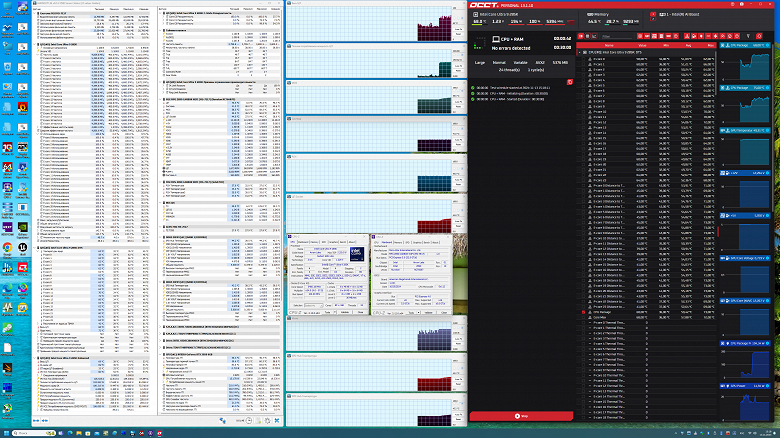Image resolution: width=780 pixels, height=438 pixels.
Task: Open OCCT red icon on the taskbar
Action: (159, 433)
